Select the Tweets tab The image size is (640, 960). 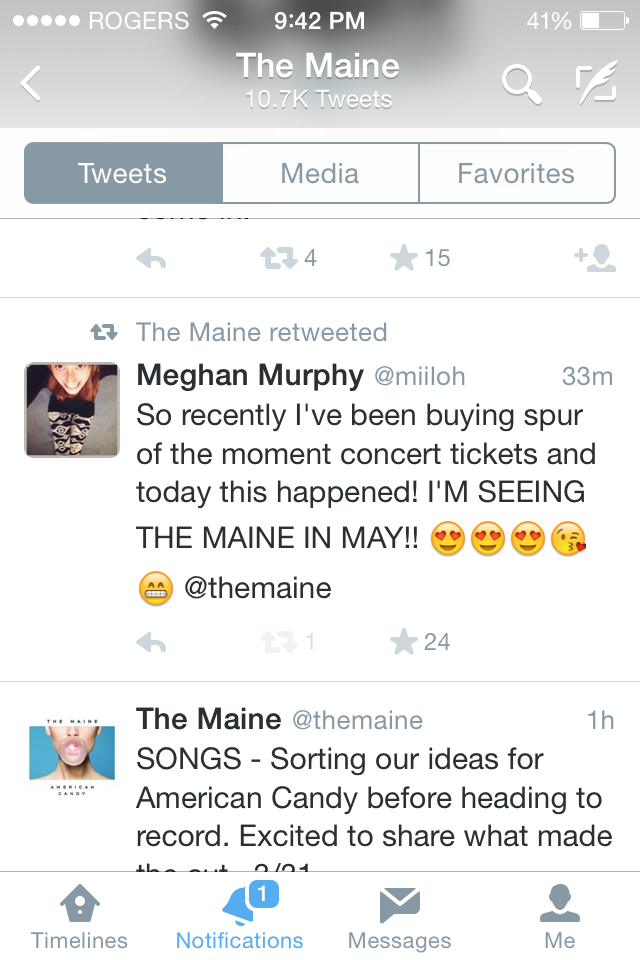pyautogui.click(x=122, y=173)
